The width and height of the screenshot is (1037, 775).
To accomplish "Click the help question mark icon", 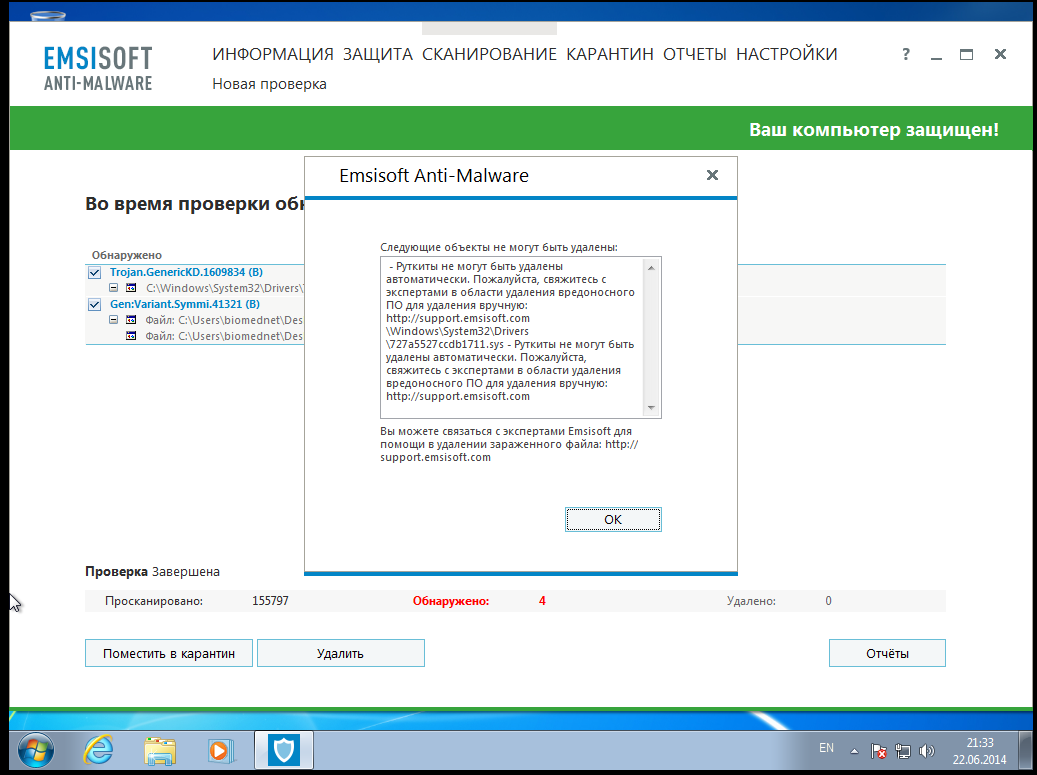I will [906, 54].
